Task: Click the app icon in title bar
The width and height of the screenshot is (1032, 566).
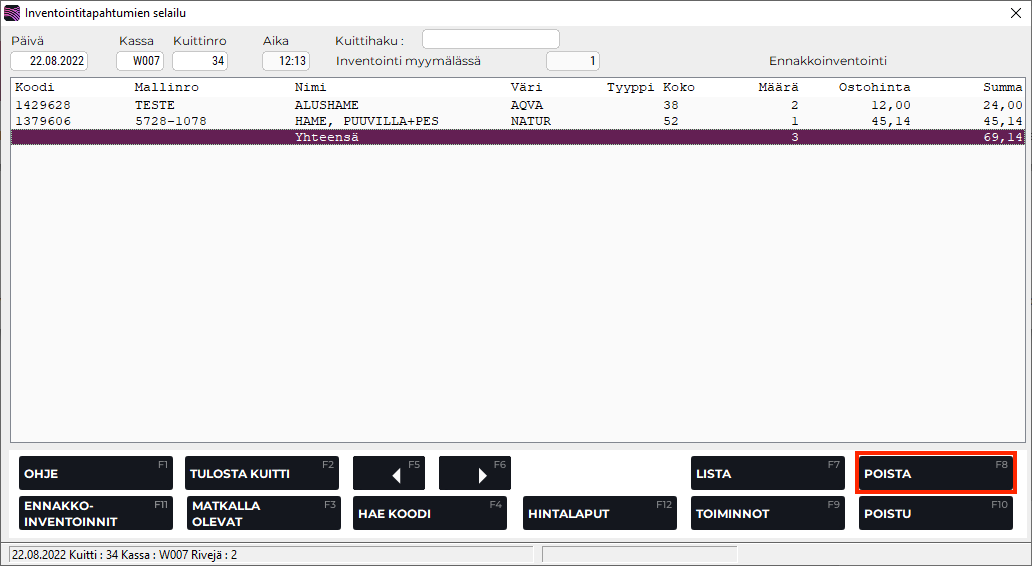Action: [12, 13]
